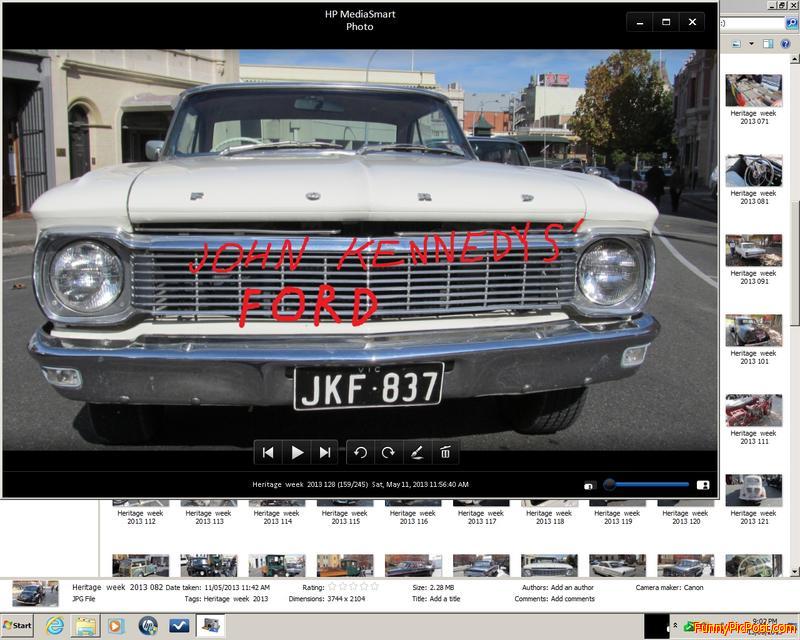Click the Change your view icon in Explorer

736,44
